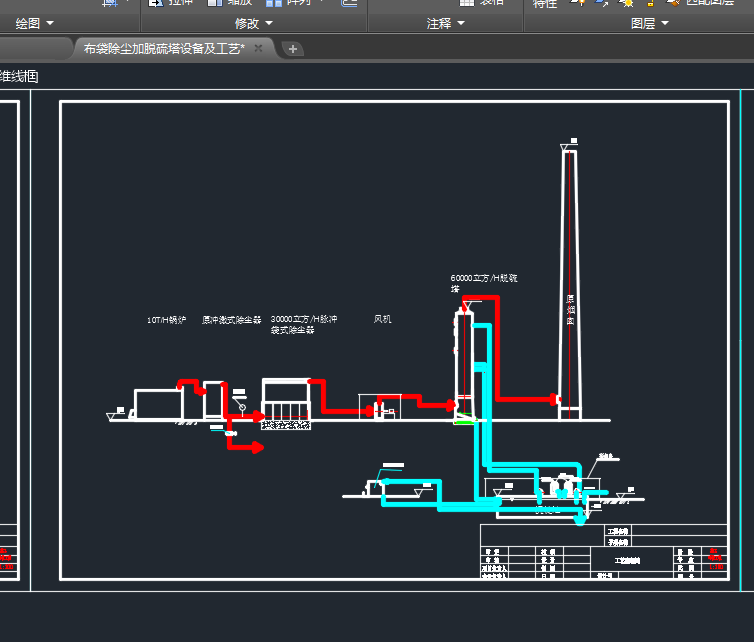The width and height of the screenshot is (754, 642).
Task: Open the Table (表格) tool
Action: [x=466, y=3]
